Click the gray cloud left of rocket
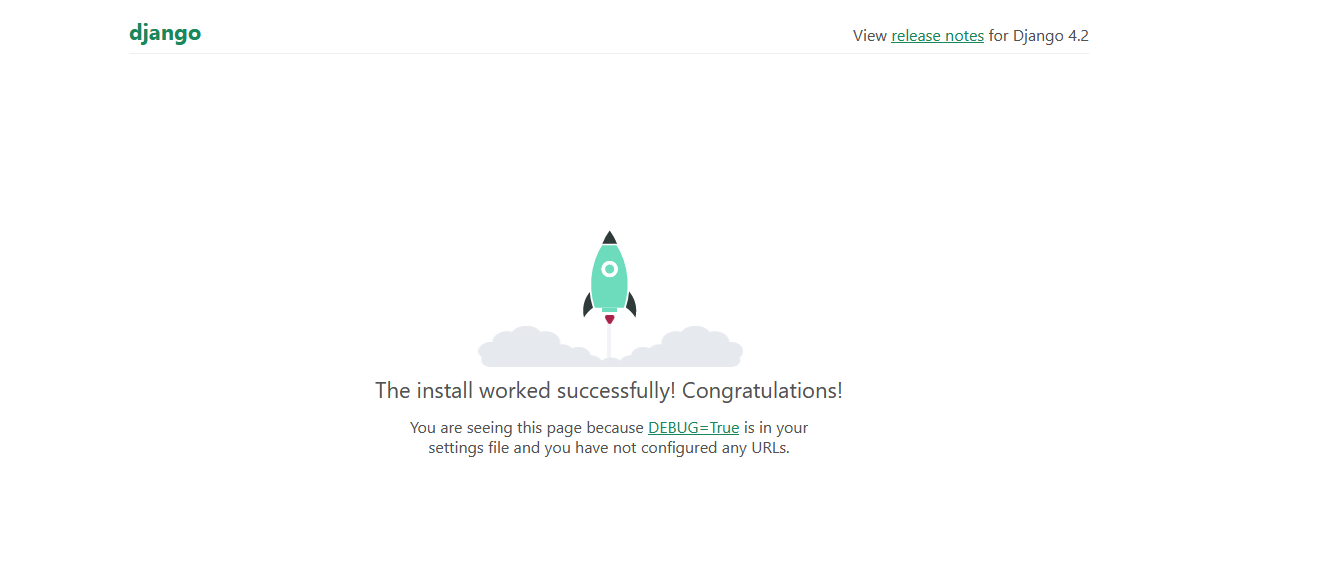 (538, 349)
